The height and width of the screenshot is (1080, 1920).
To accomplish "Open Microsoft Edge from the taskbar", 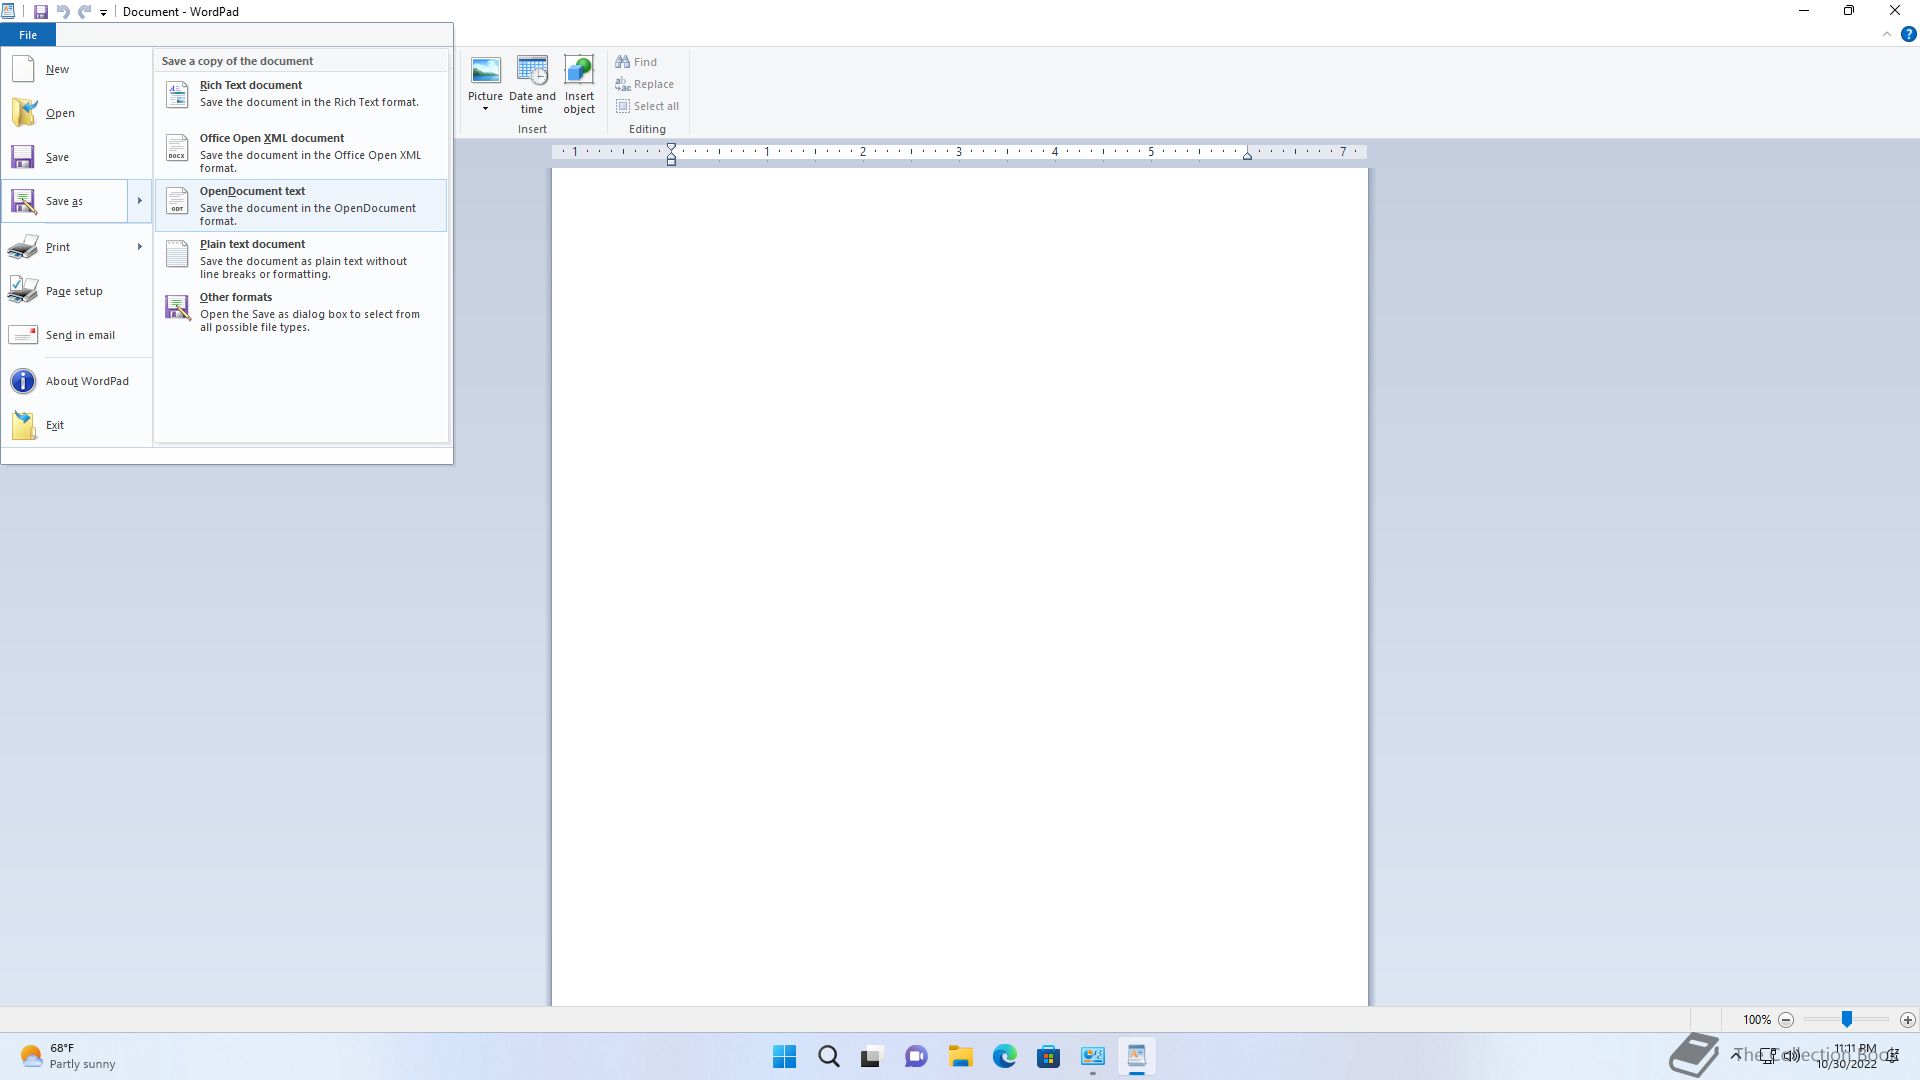I will tap(1004, 1056).
